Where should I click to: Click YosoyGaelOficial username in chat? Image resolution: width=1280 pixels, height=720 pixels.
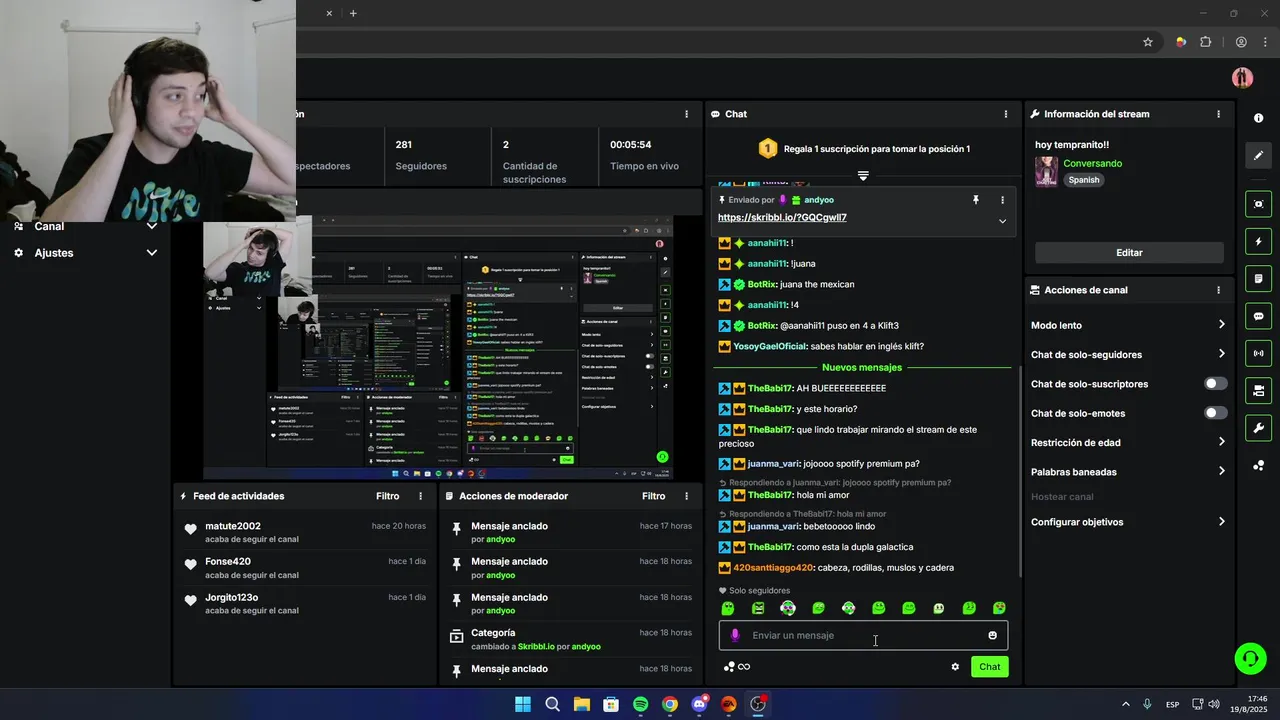coord(770,347)
